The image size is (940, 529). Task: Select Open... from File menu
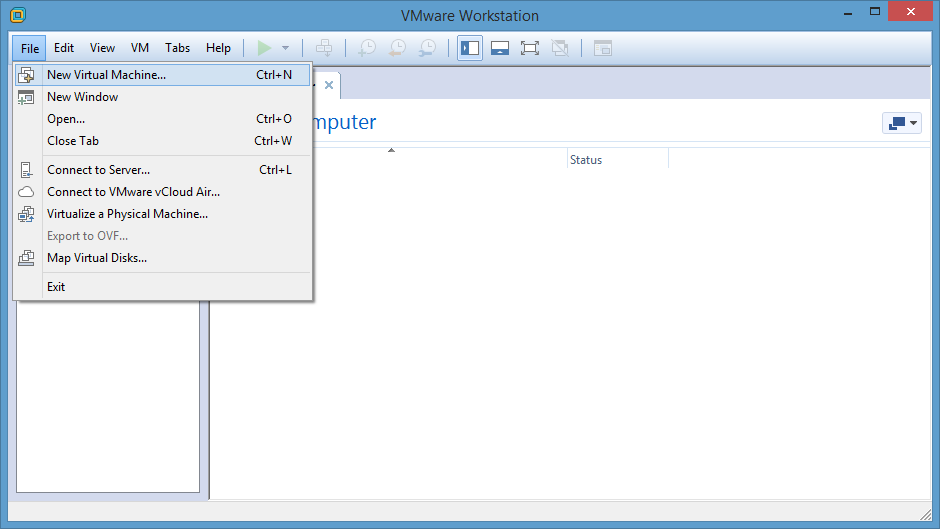(162, 119)
